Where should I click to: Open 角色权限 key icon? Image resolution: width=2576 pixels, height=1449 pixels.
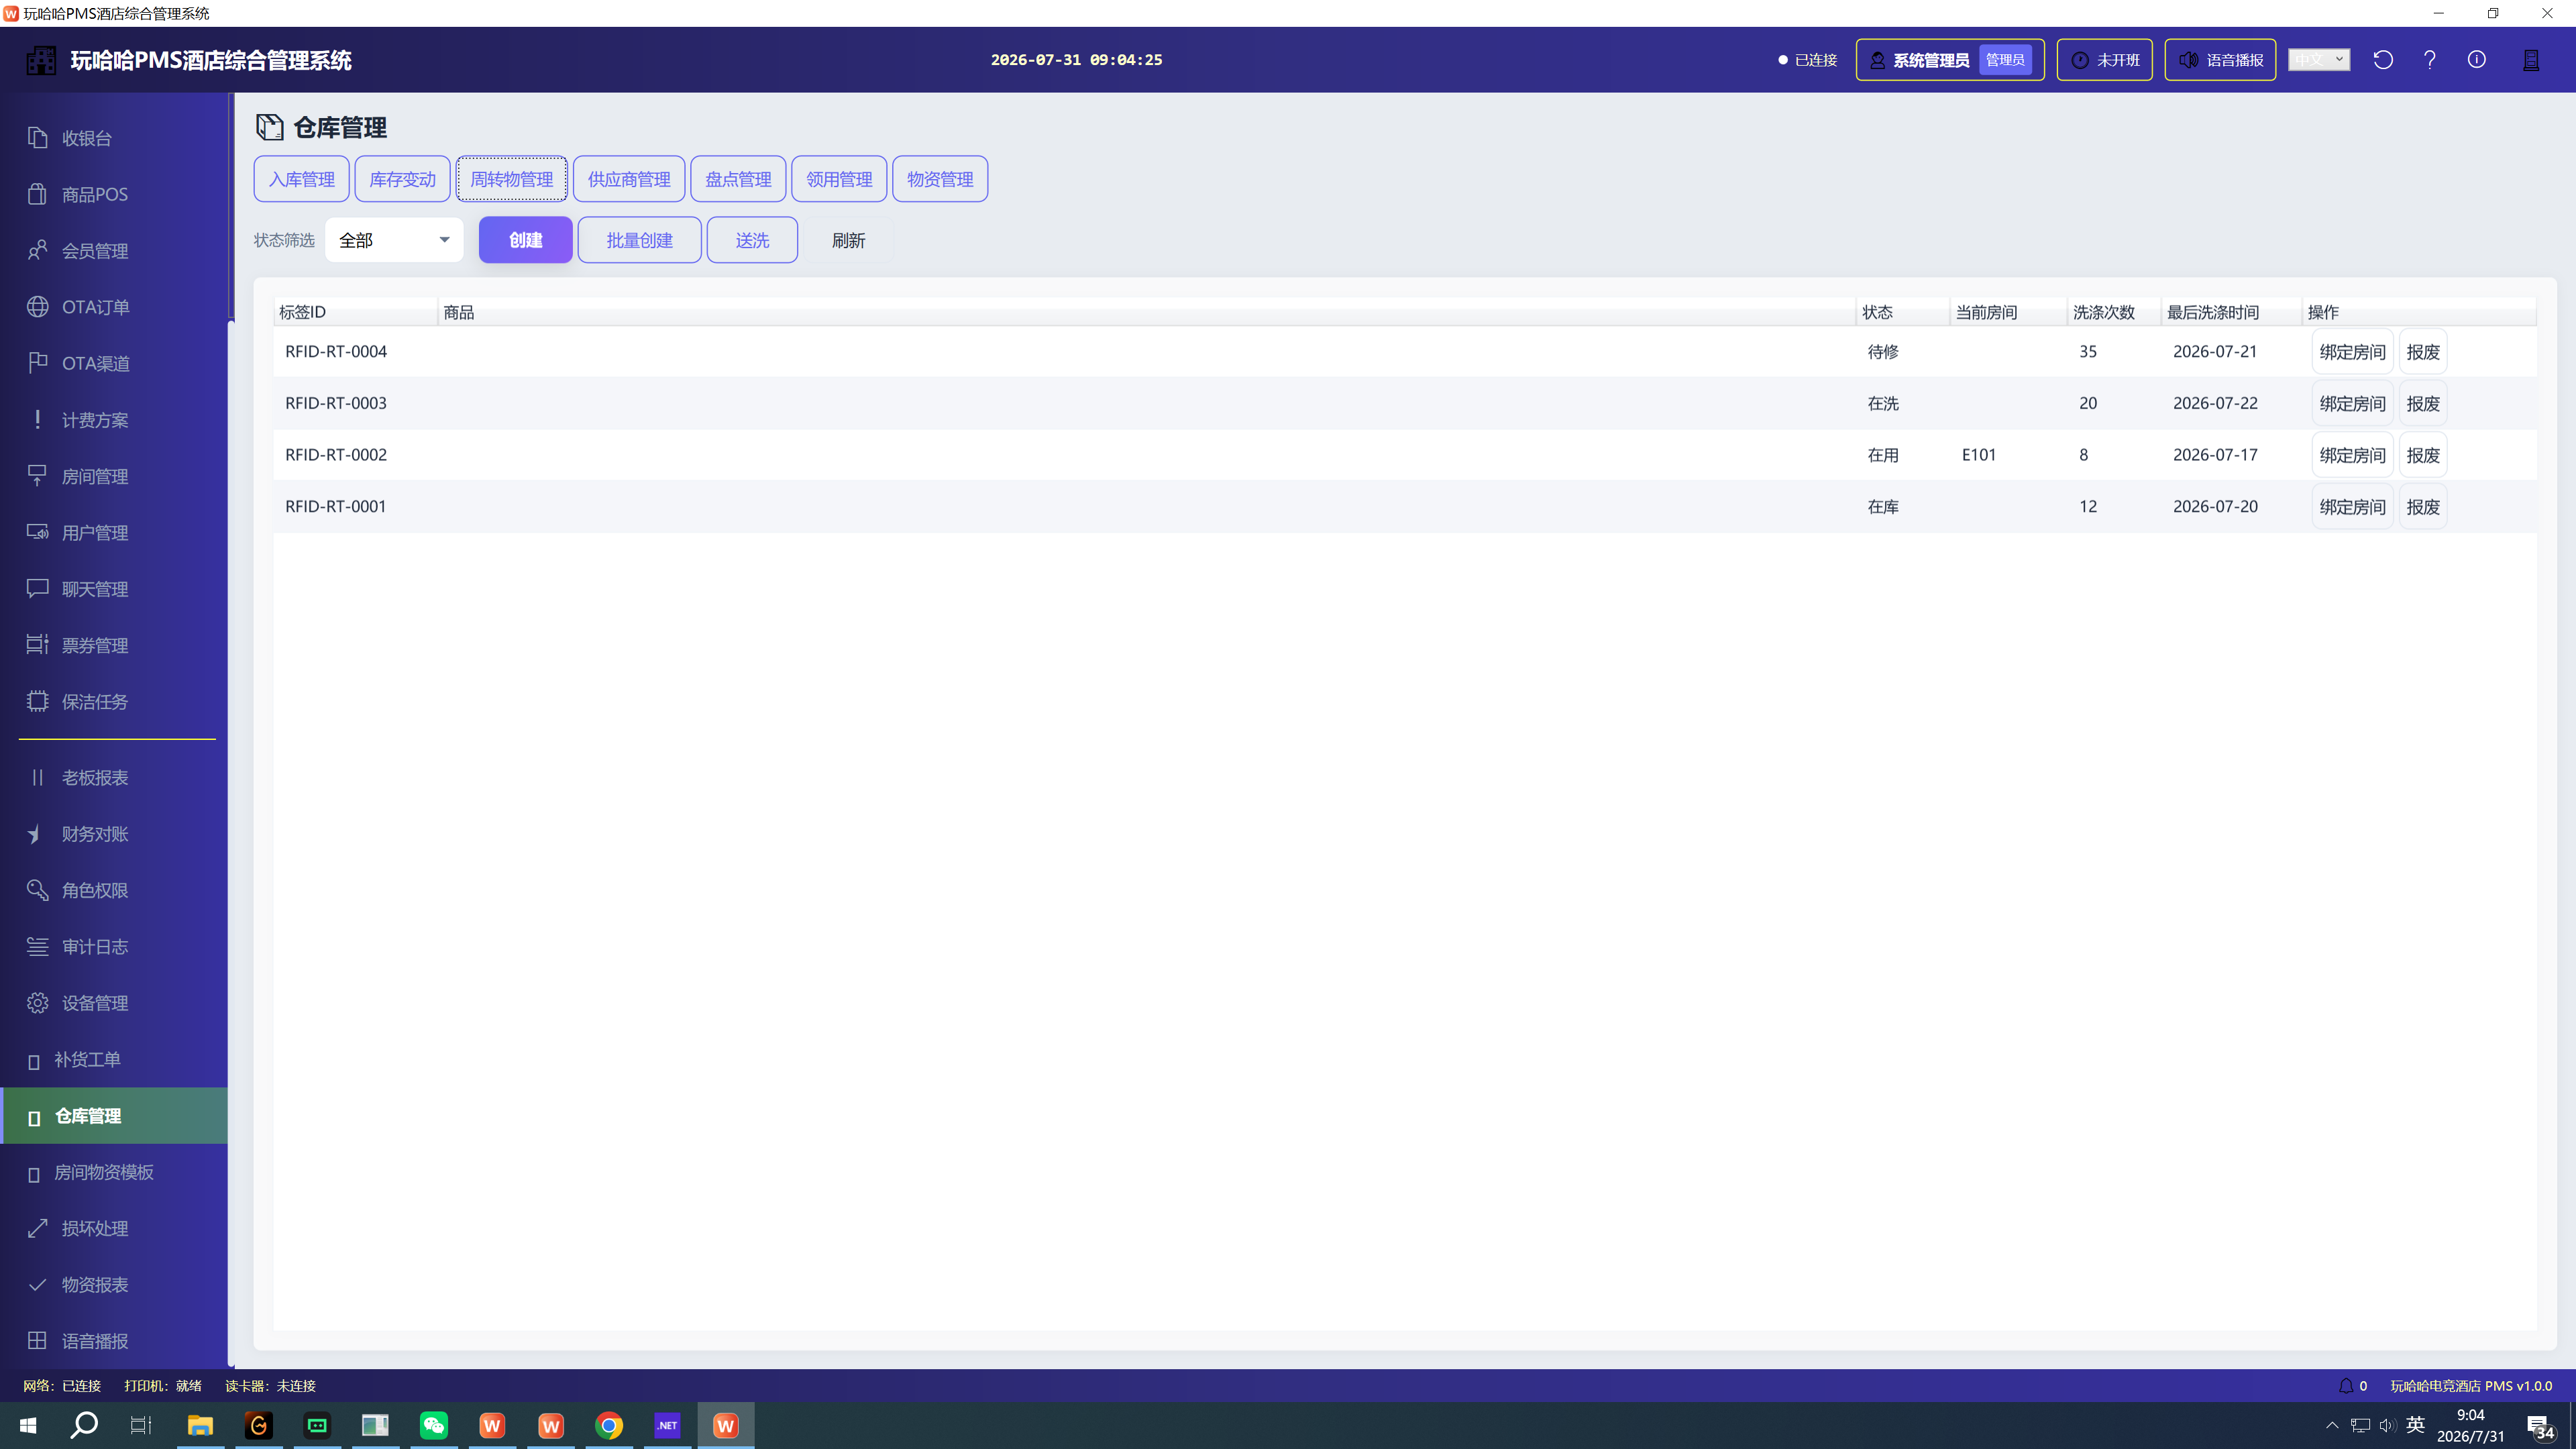tap(37, 890)
